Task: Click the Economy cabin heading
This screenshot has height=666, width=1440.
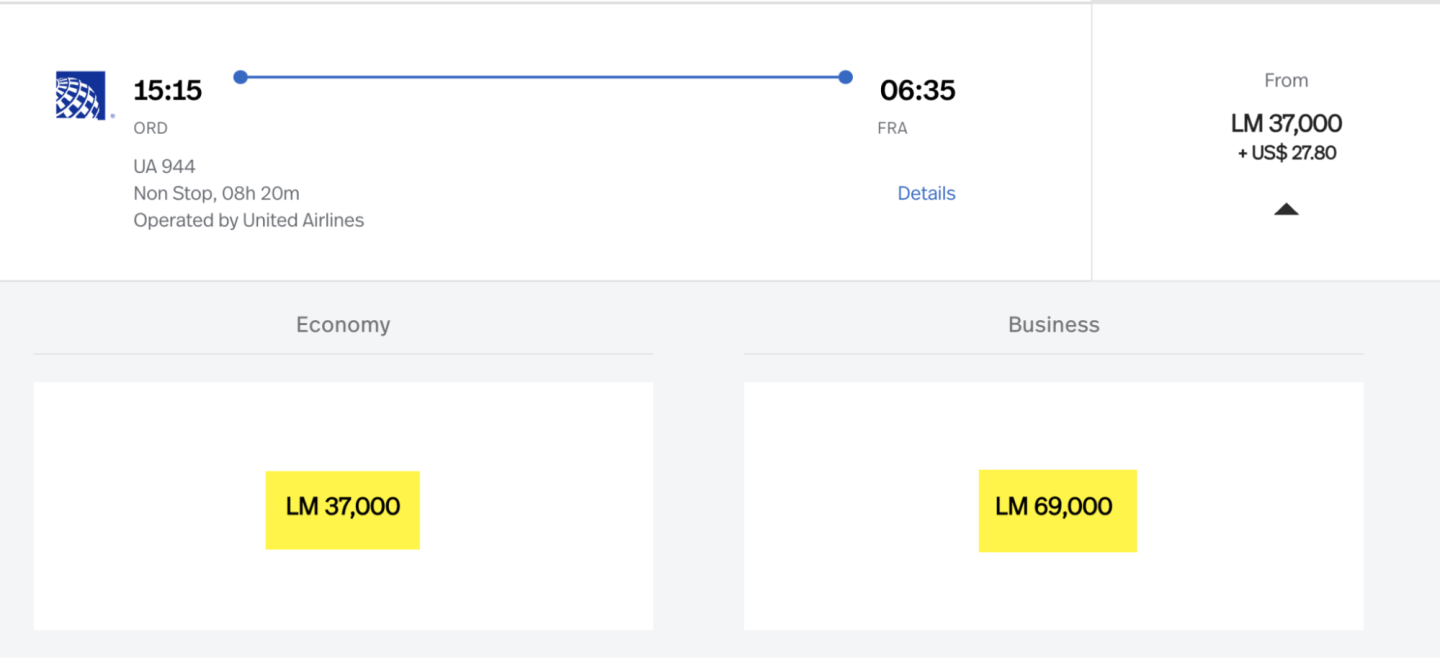Action: pyautogui.click(x=343, y=325)
